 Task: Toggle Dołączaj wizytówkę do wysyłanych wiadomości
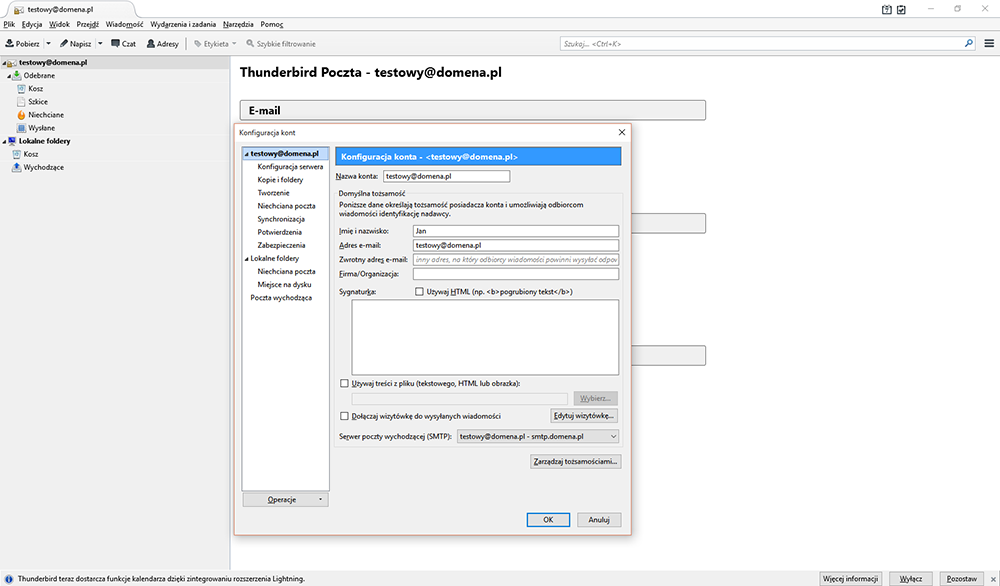point(344,416)
